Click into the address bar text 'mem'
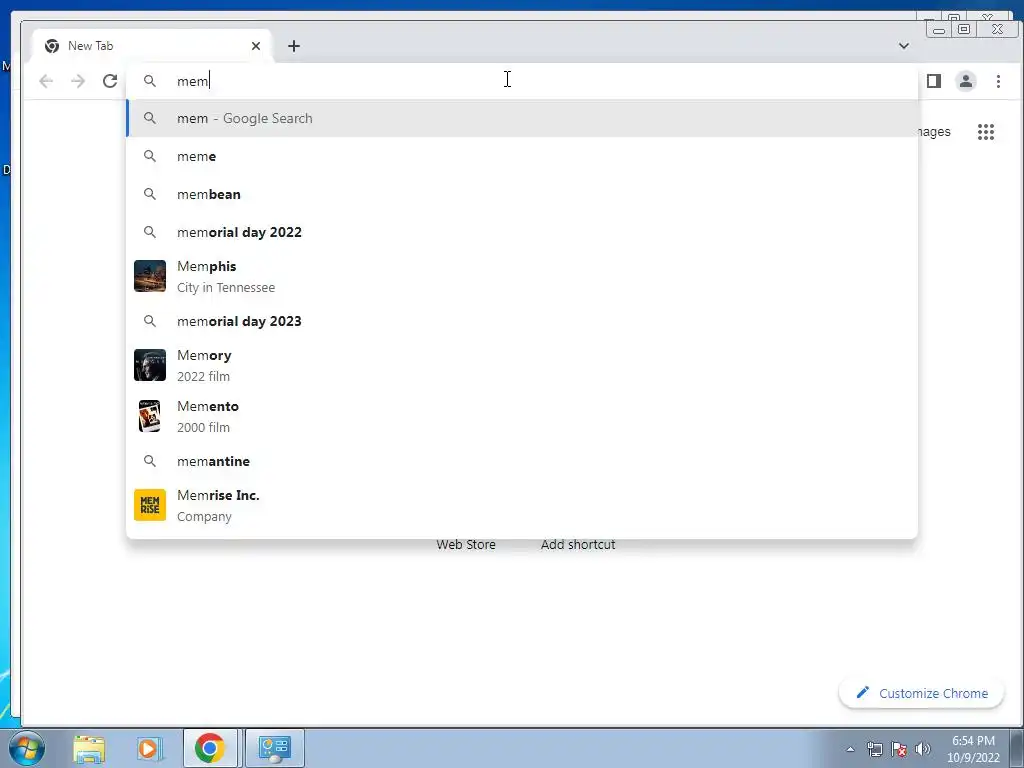 coord(193,81)
